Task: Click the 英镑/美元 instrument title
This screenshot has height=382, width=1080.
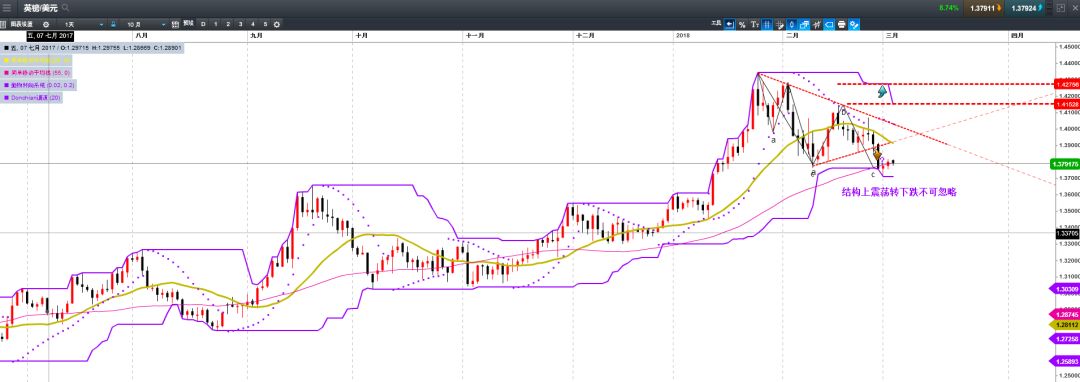Action: tap(41, 8)
